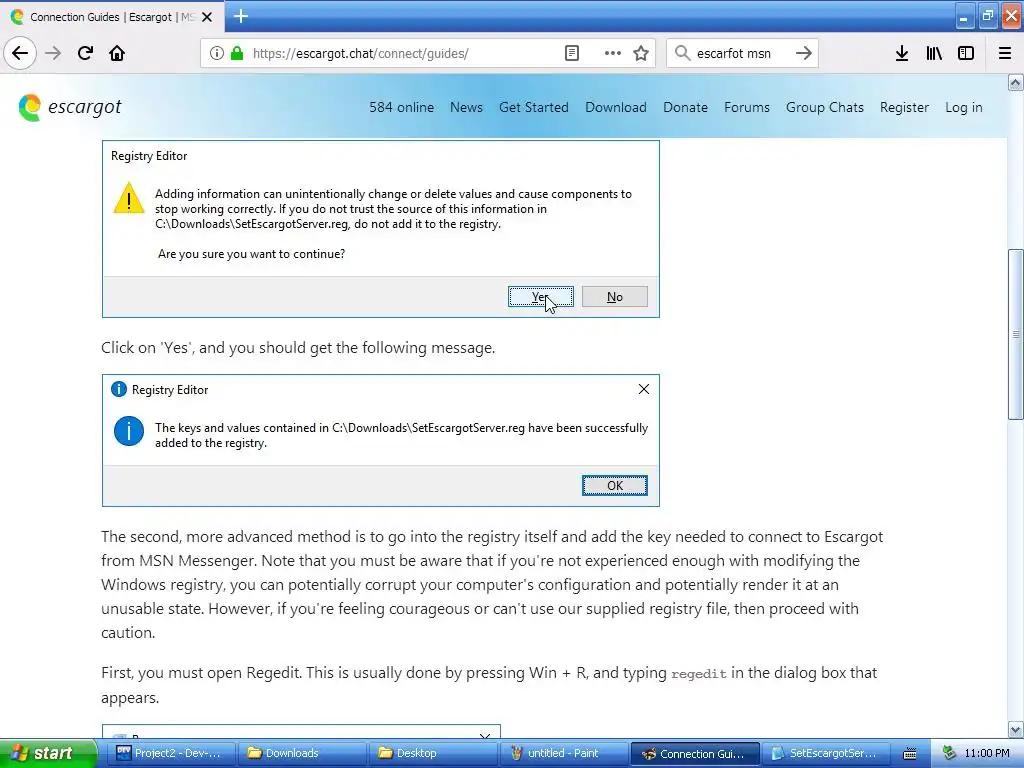Toggle the sidebar icon in toolbar
Image resolution: width=1024 pixels, height=768 pixels.
point(966,53)
